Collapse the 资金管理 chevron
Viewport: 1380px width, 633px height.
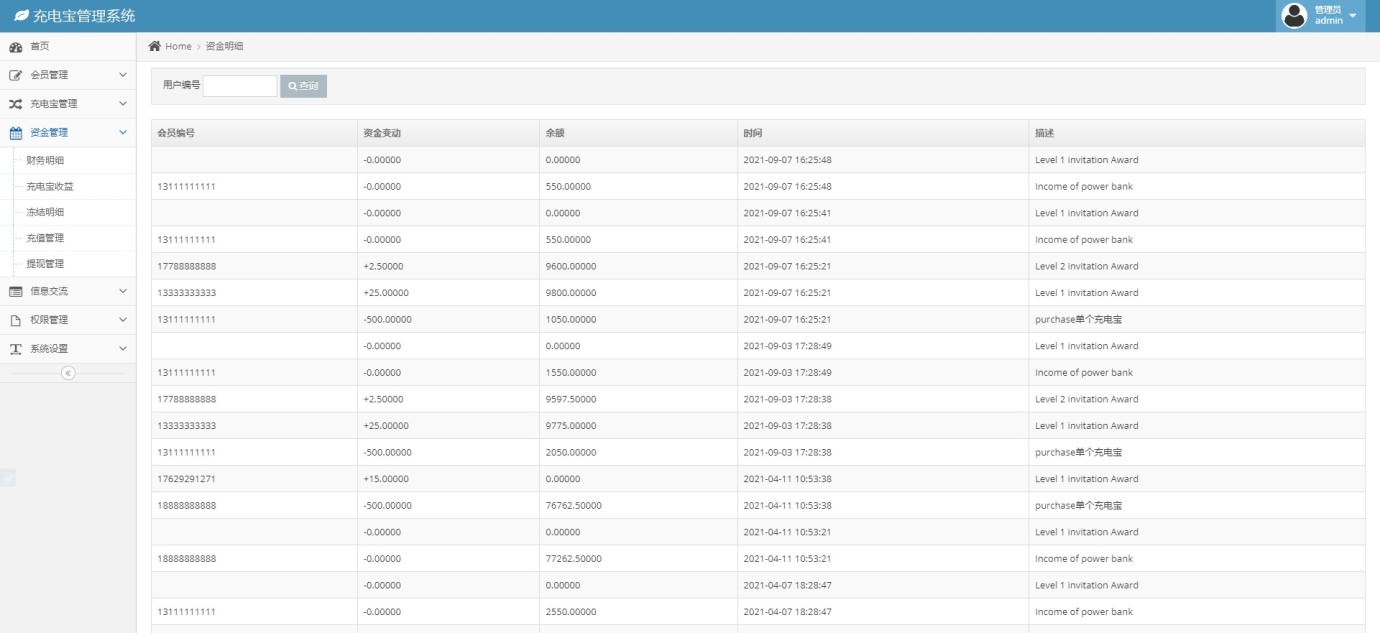click(123, 132)
